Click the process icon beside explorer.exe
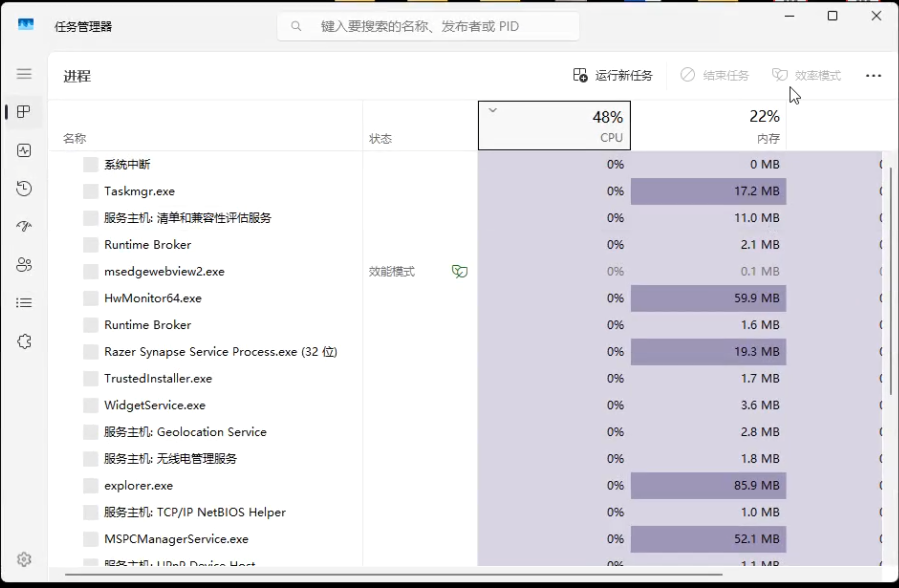 tap(91, 485)
